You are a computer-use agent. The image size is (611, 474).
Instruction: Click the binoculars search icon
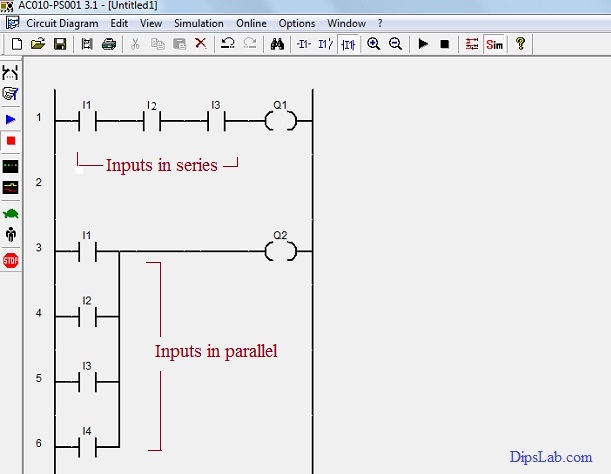[279, 44]
